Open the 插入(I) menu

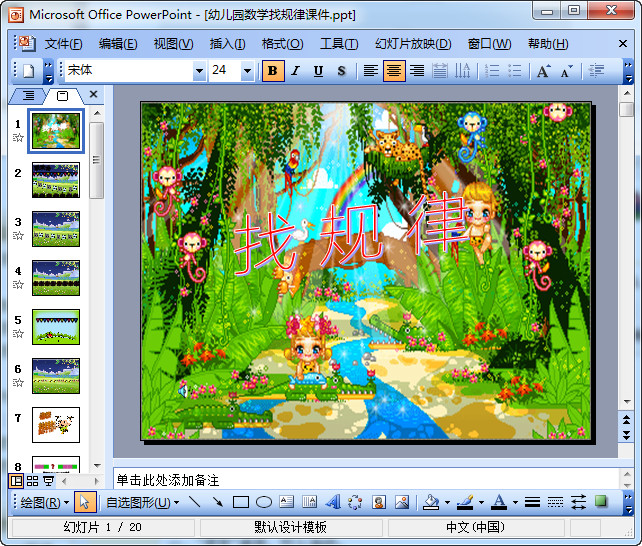(x=228, y=43)
